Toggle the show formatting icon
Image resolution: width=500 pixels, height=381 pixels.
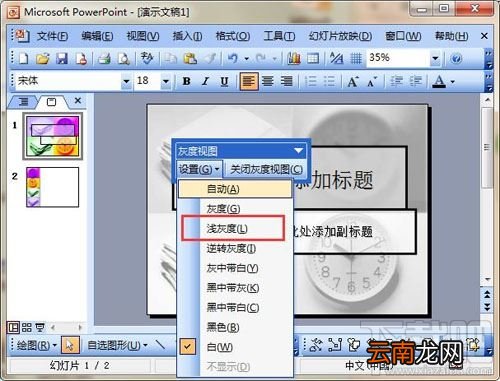[336, 59]
